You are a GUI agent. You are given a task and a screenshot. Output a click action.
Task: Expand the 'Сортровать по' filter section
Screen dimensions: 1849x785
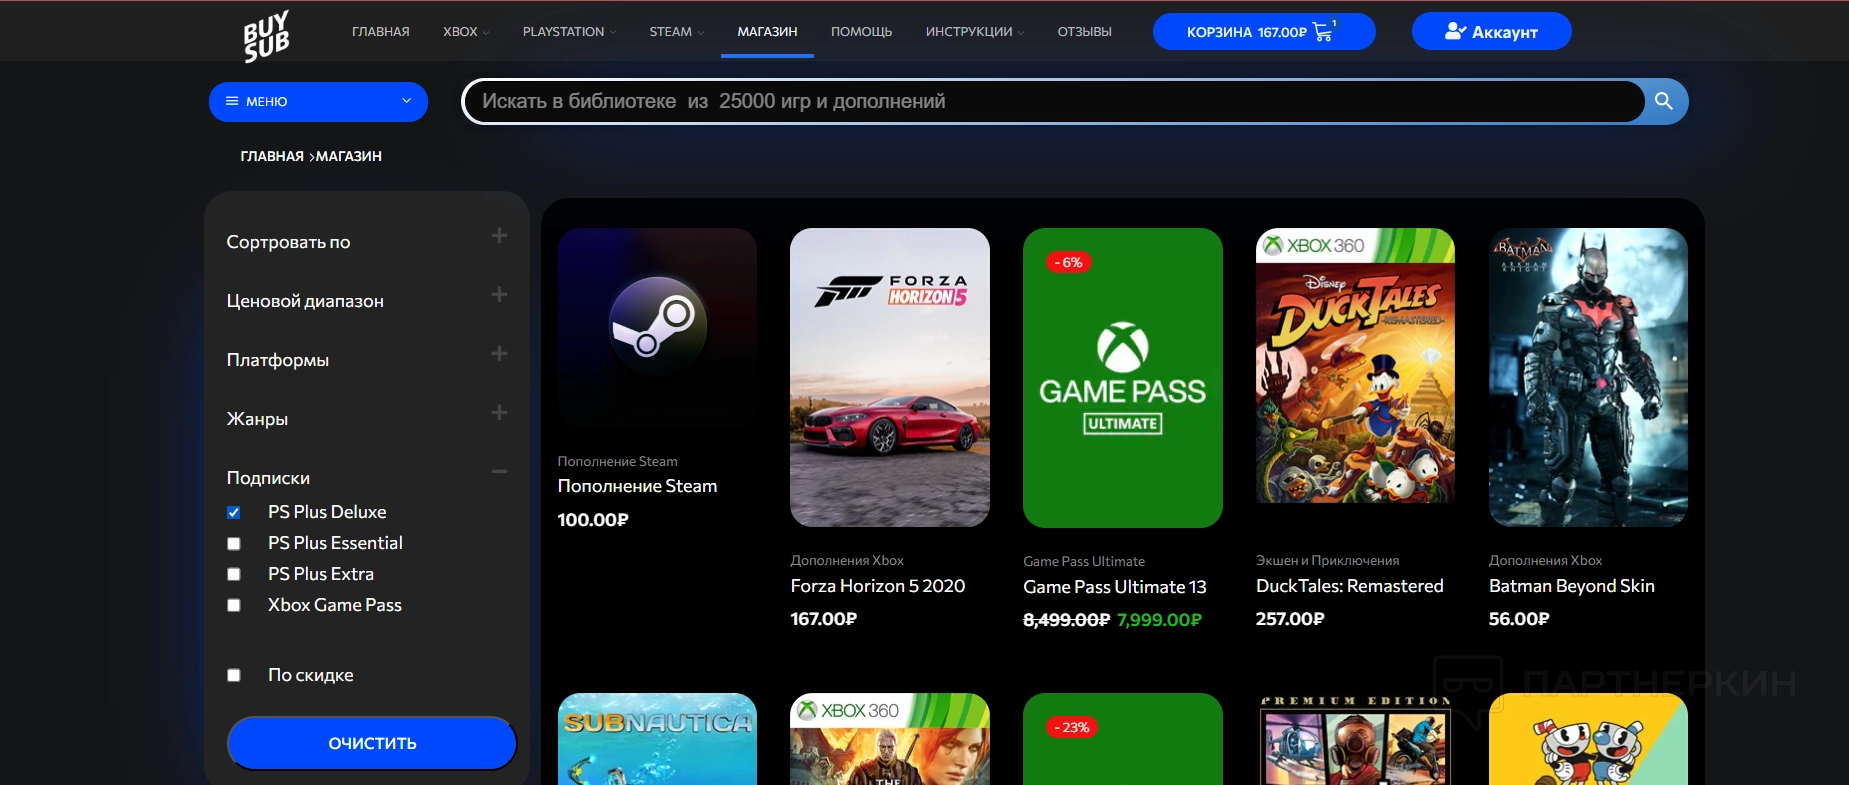499,236
